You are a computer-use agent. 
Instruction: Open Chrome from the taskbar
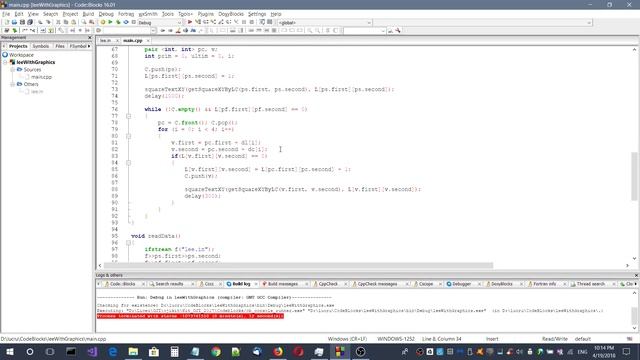click(x=216, y=351)
